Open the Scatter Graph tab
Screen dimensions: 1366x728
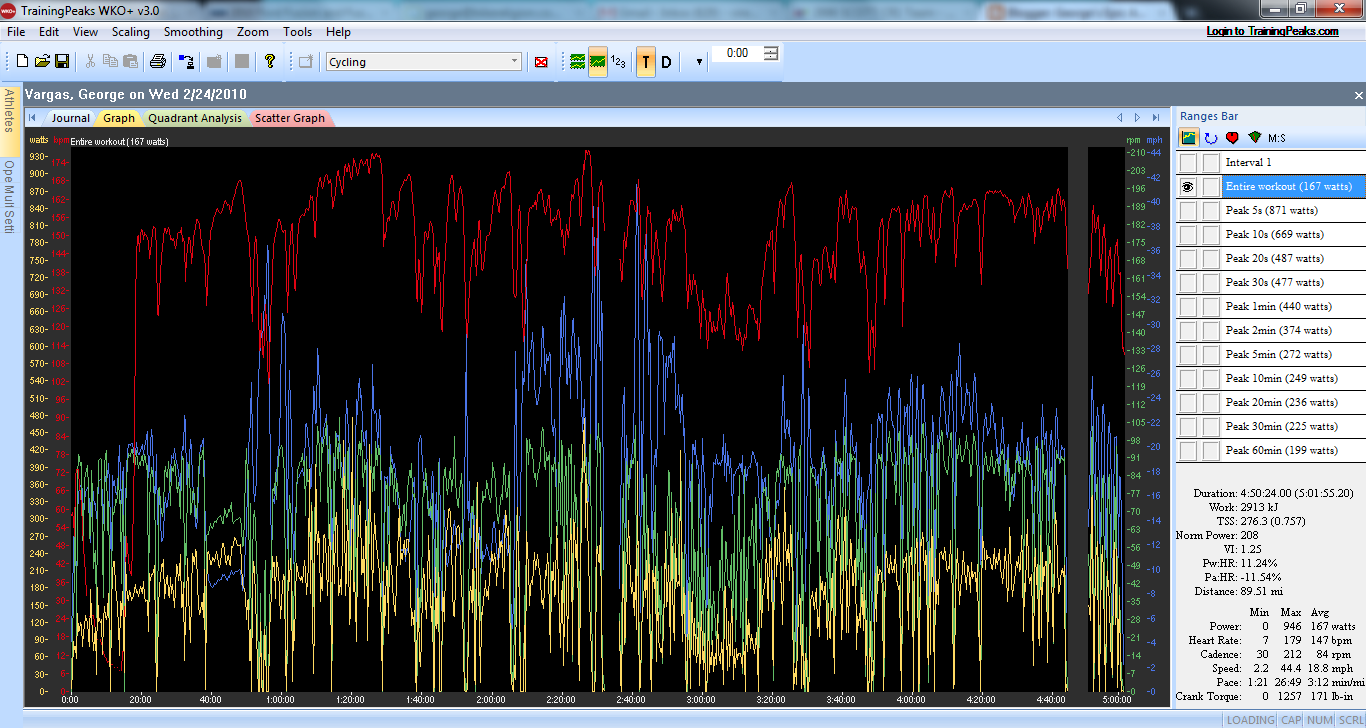click(289, 118)
